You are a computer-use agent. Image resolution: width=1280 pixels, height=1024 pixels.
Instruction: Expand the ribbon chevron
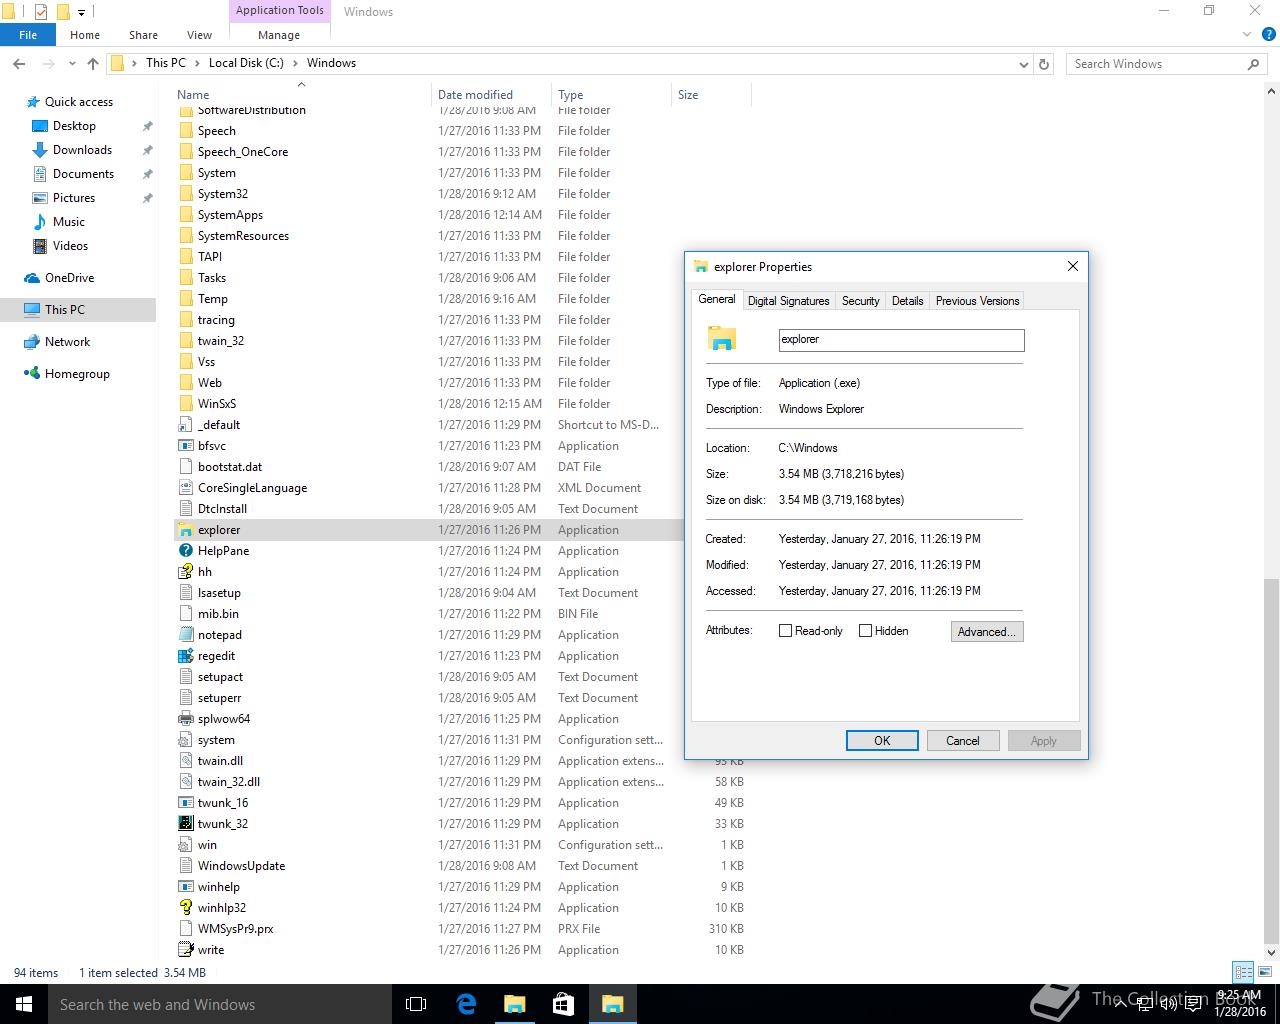1246,35
